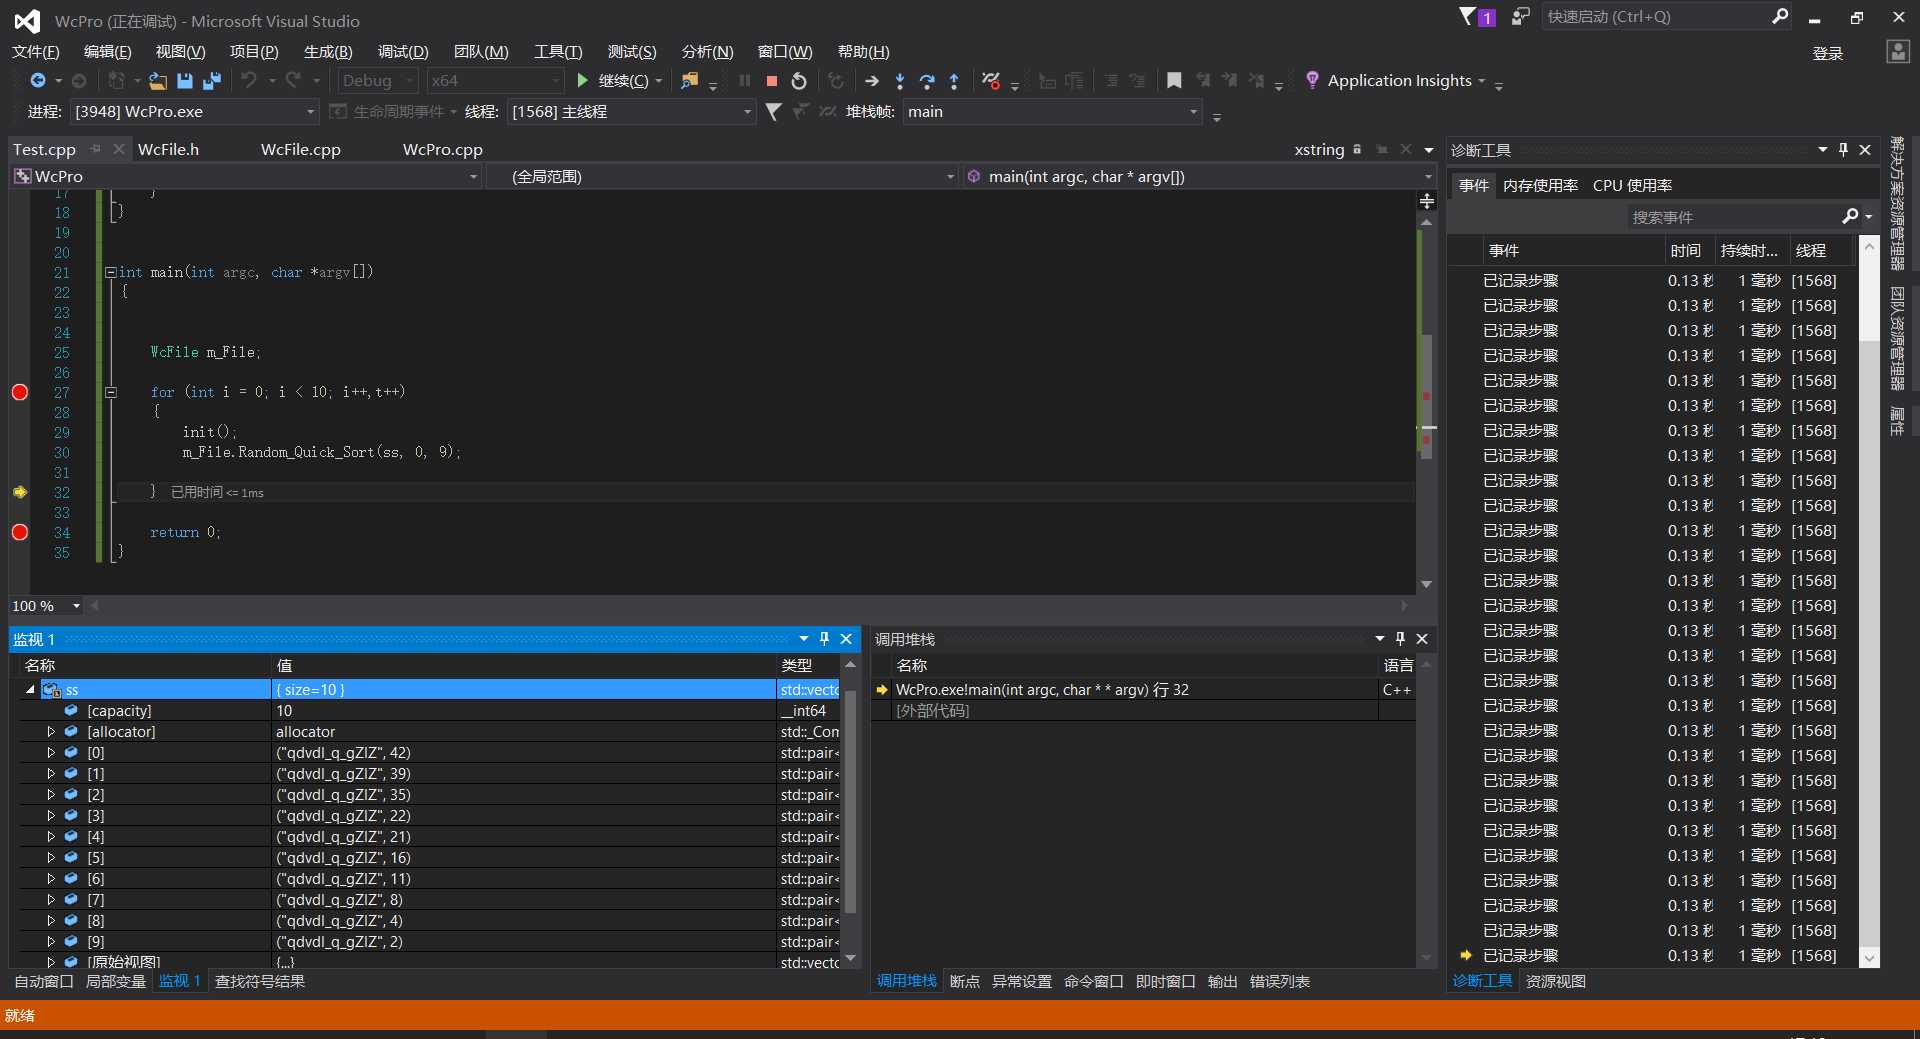This screenshot has height=1039, width=1920.
Task: Click the thread filter funnel icon
Action: pos(773,112)
